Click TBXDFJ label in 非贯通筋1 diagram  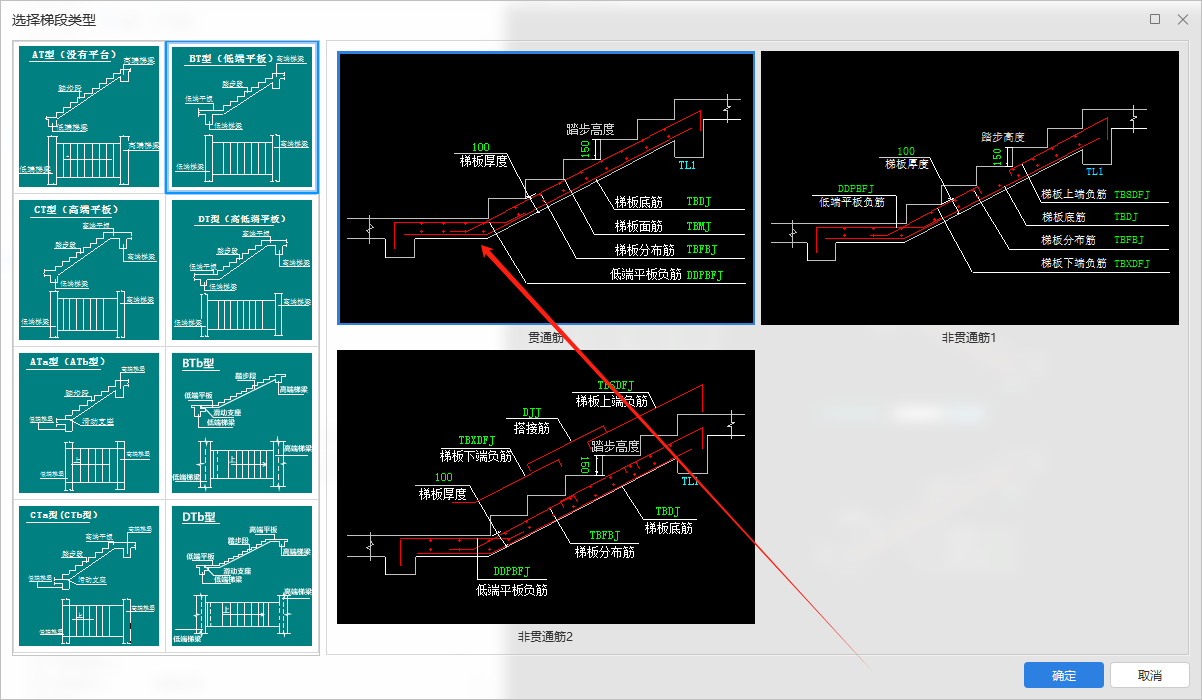tap(1132, 263)
